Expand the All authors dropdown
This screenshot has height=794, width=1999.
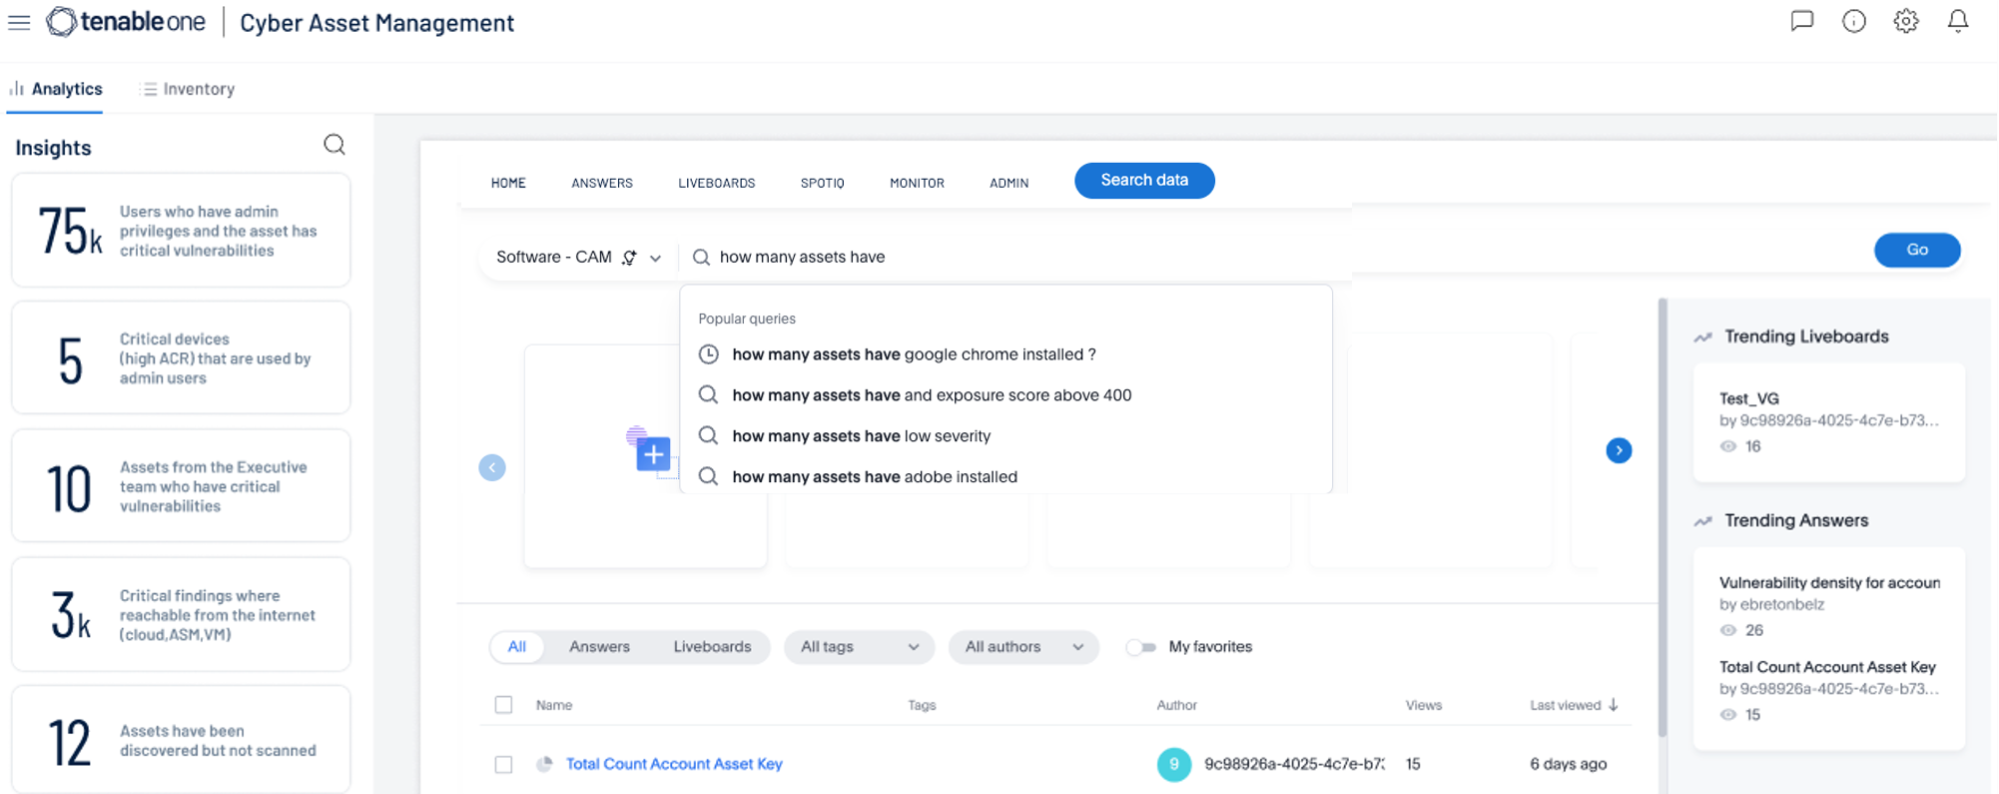click(1023, 647)
